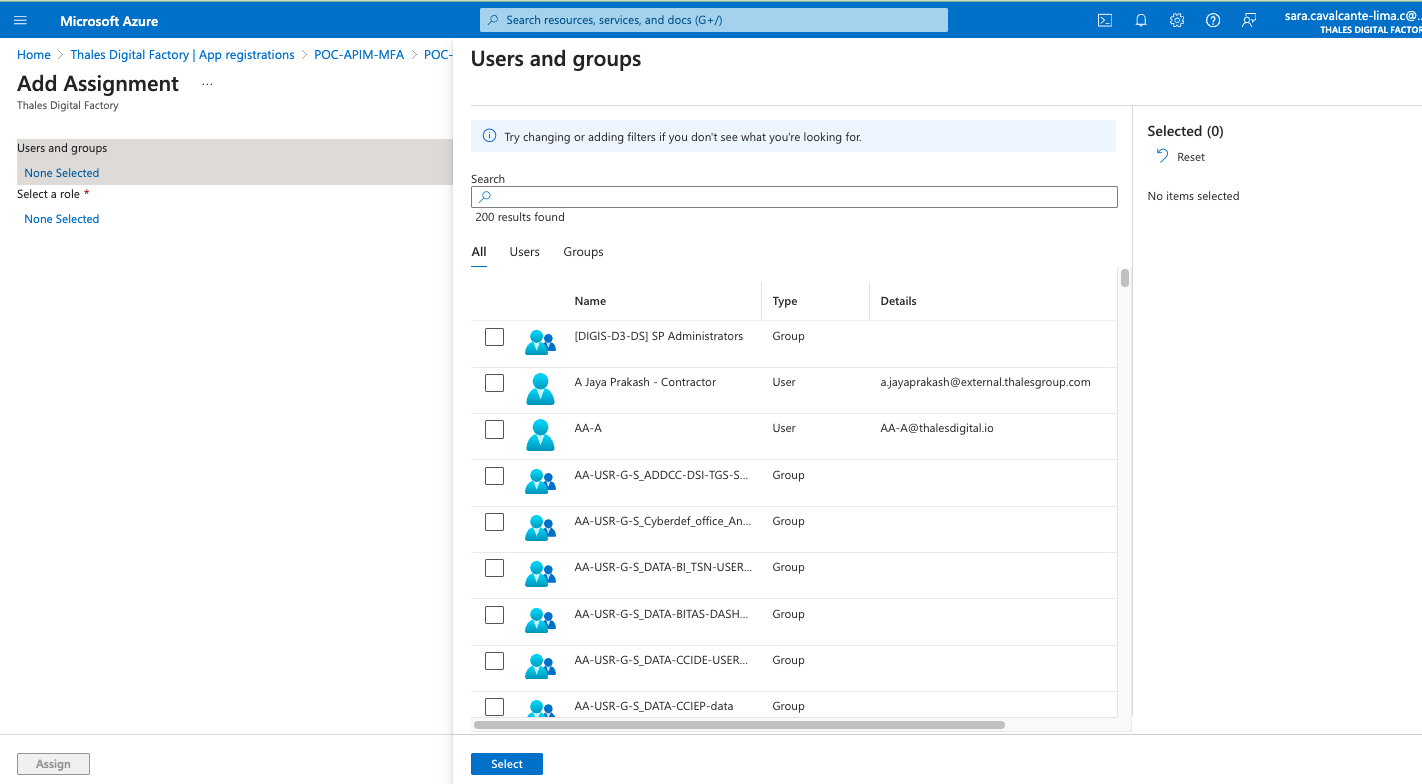The image size is (1422, 784).
Task: Check the AA-USR-G-S_DATA-CCIEP-data group checkbox
Action: tap(494, 707)
